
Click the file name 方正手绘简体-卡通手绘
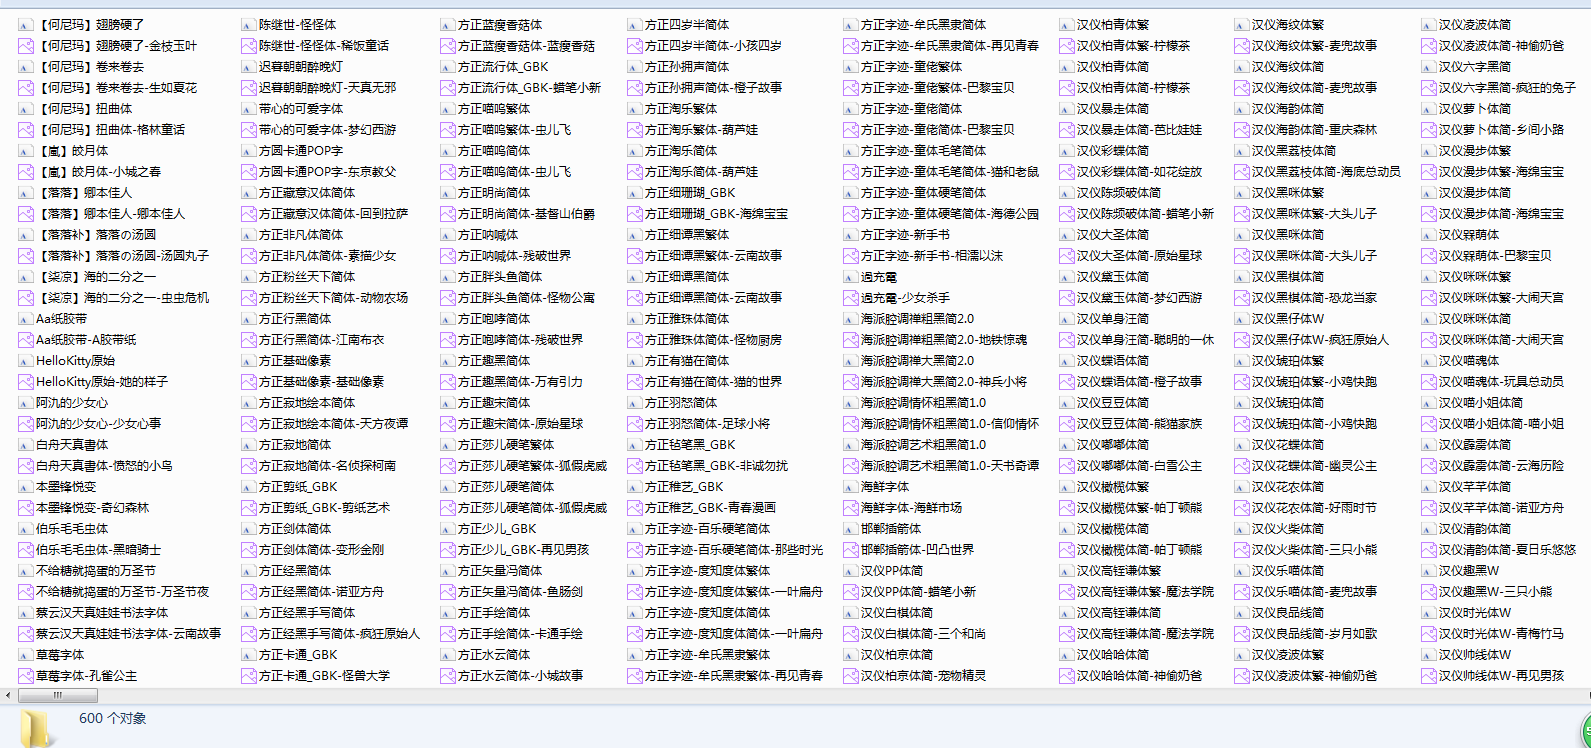point(520,634)
